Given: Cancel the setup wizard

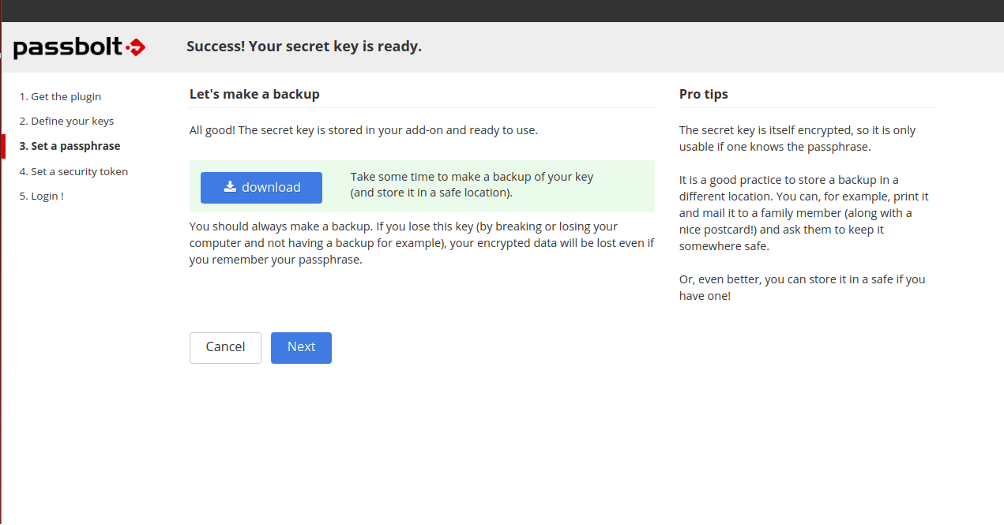Looking at the screenshot, I should tap(225, 348).
